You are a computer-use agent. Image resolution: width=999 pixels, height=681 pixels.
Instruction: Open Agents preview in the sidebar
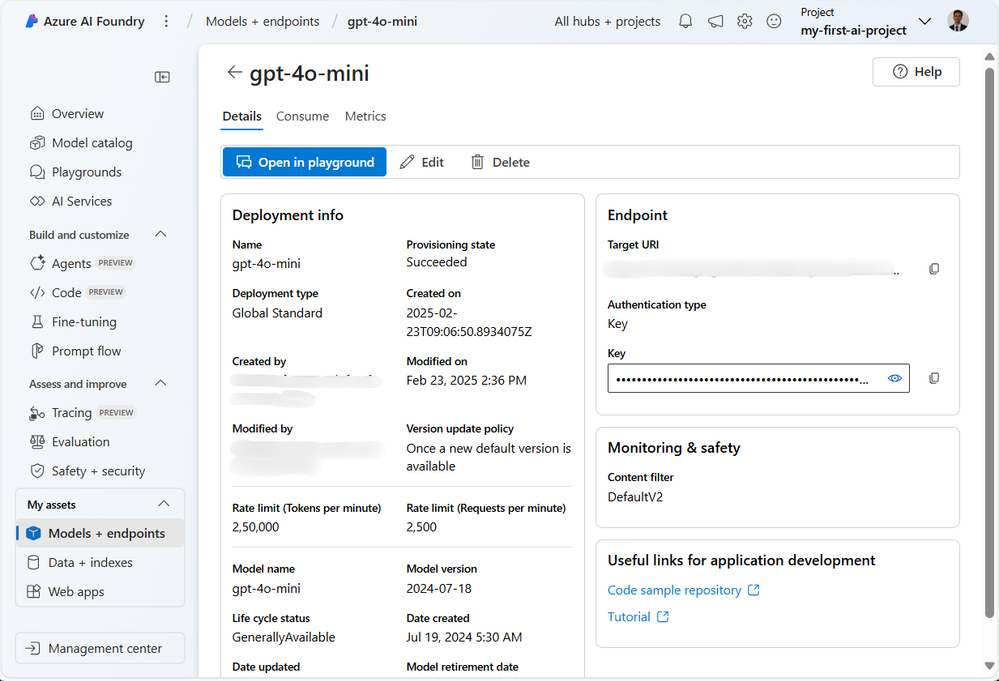coord(82,263)
